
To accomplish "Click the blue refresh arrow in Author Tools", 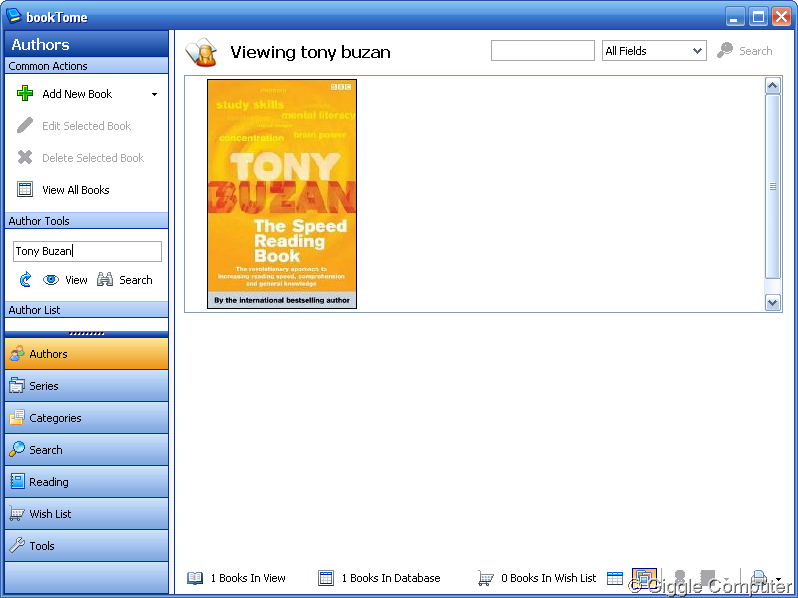I will (x=25, y=279).
